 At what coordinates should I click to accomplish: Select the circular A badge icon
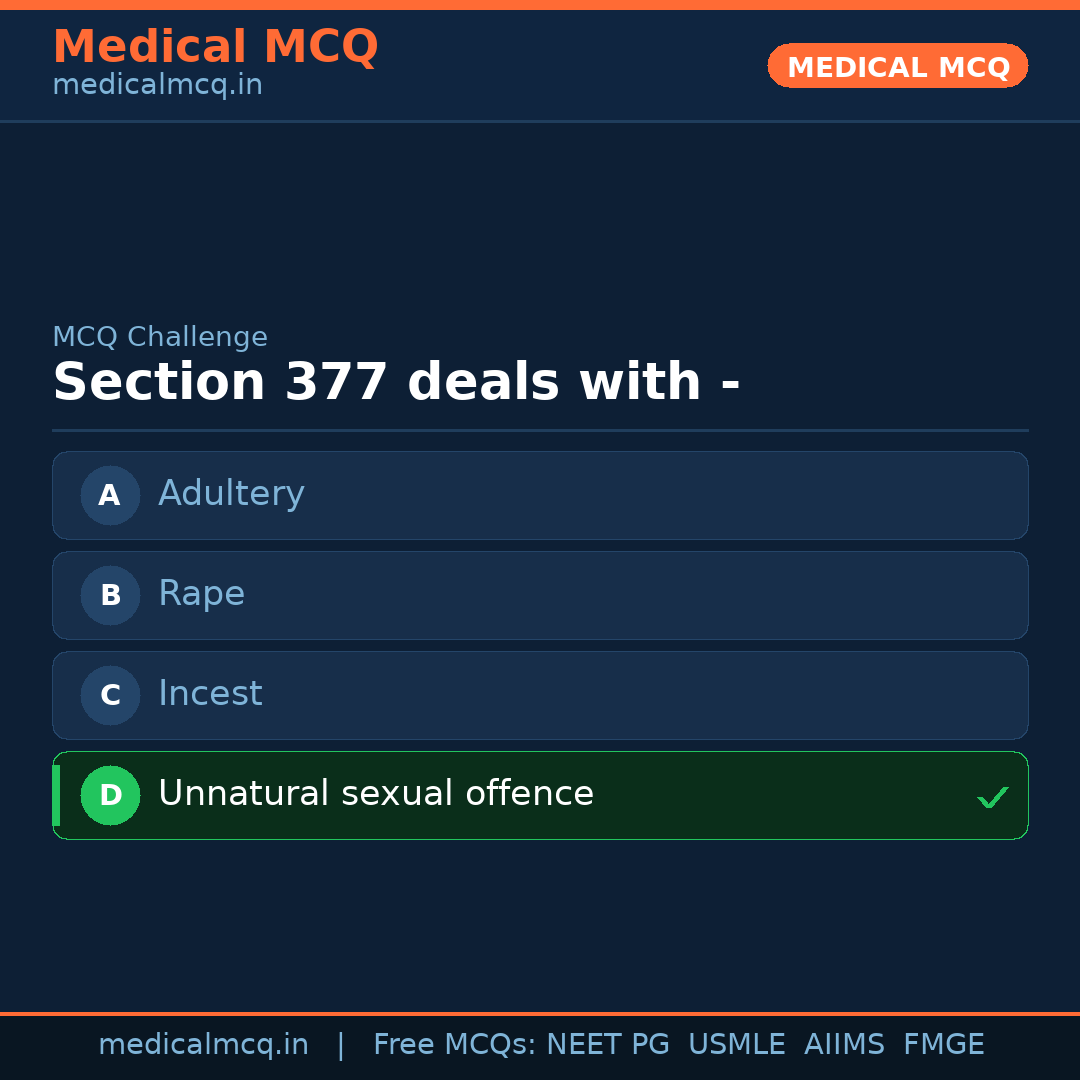click(110, 495)
